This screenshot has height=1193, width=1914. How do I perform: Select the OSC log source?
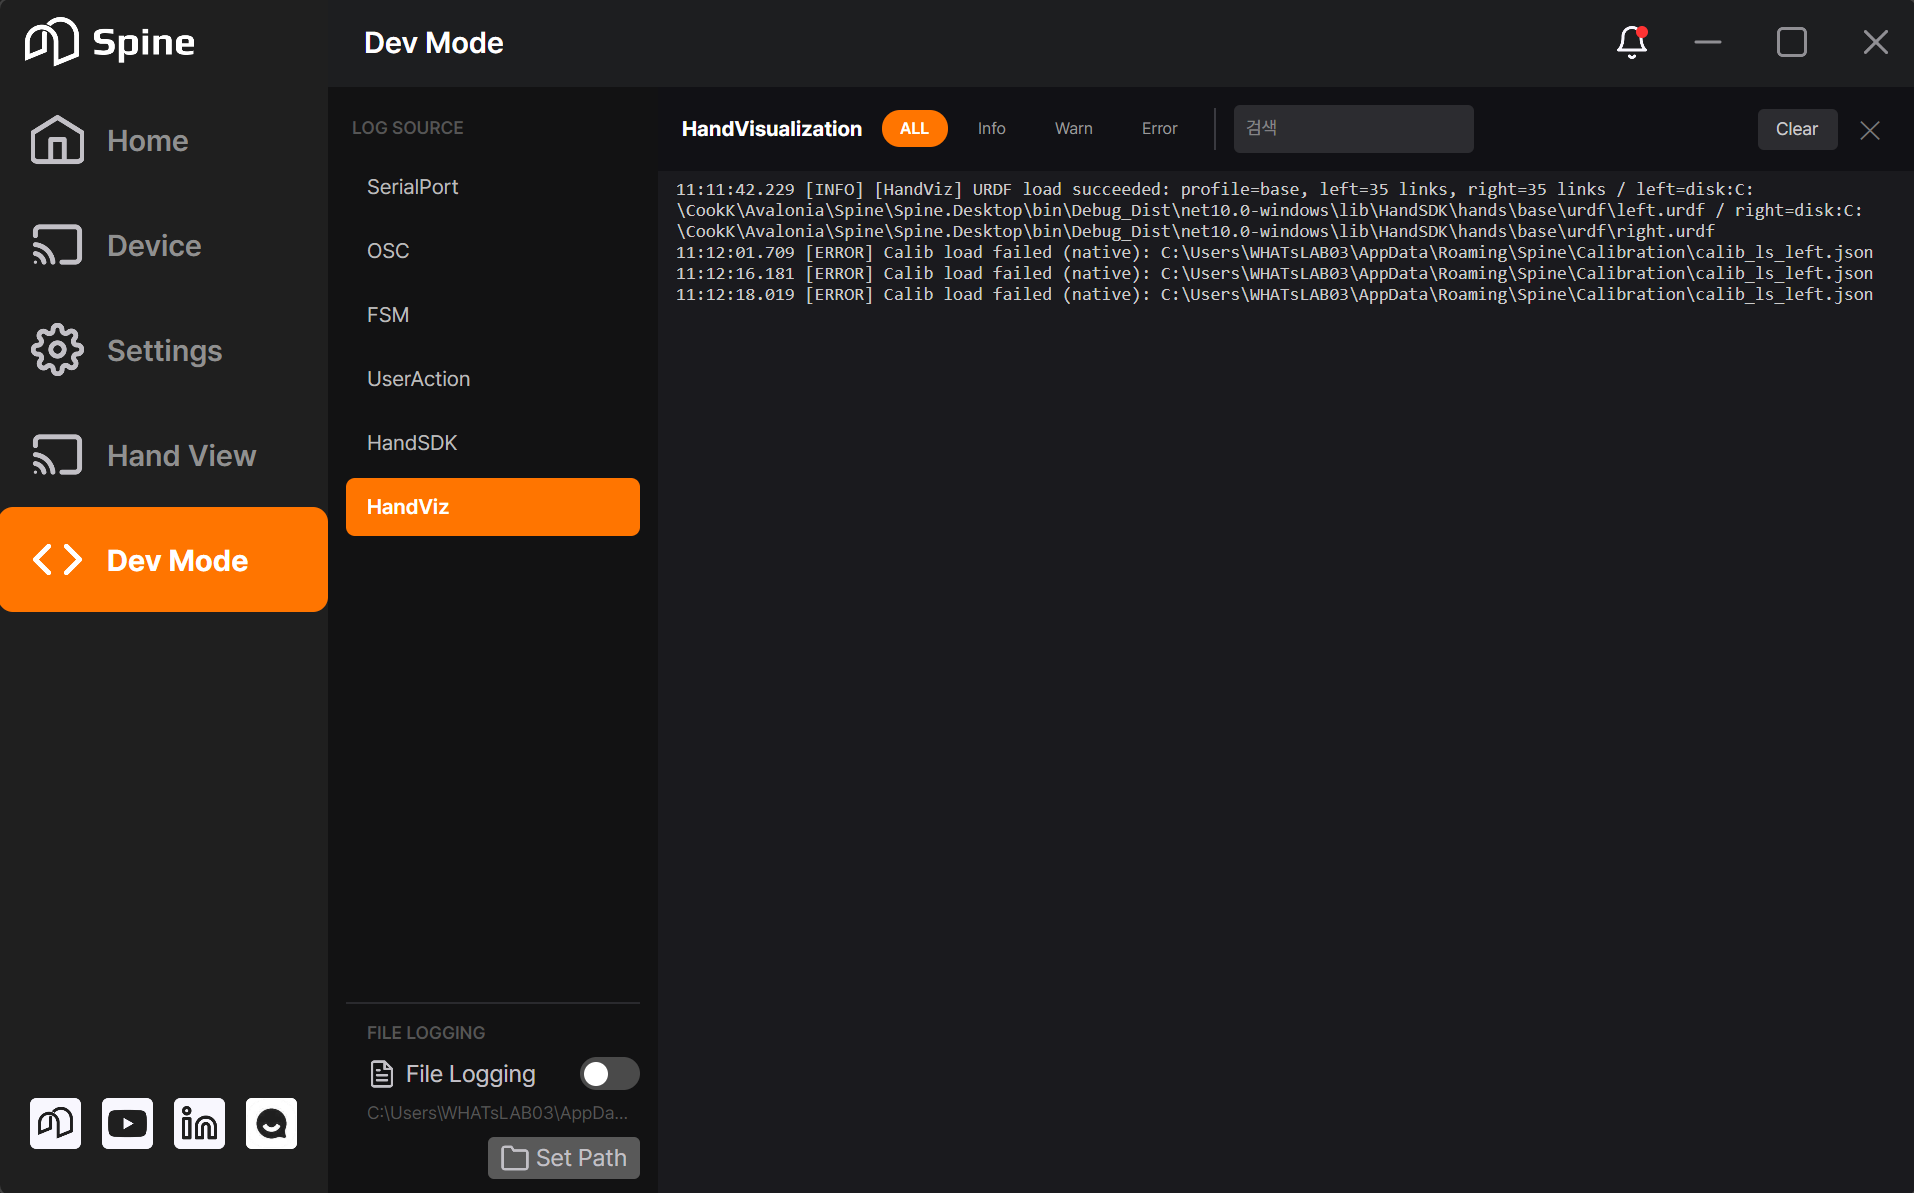coord(493,251)
